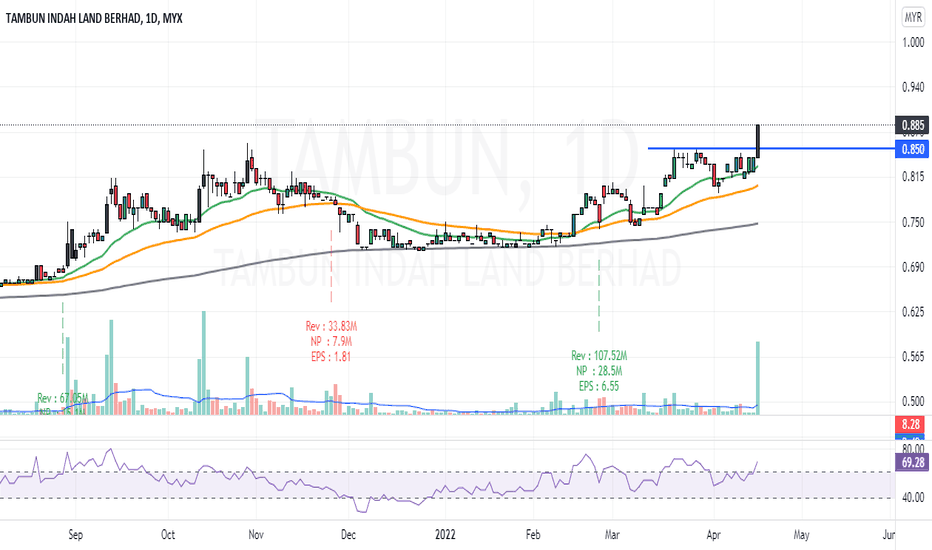Image resolution: width=932 pixels, height=550 pixels.
Task: Click the 0.815 price axis label
Action: pyautogui.click(x=913, y=177)
